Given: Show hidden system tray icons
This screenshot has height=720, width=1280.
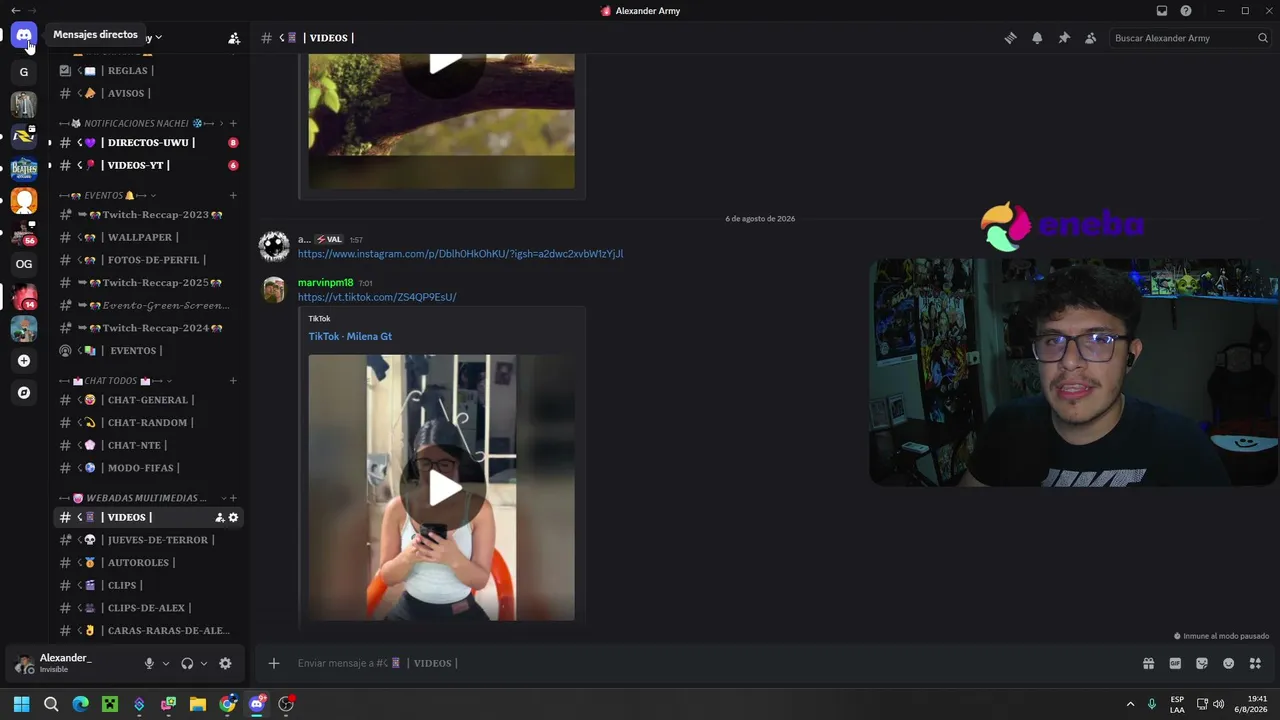Looking at the screenshot, I should point(1131,704).
